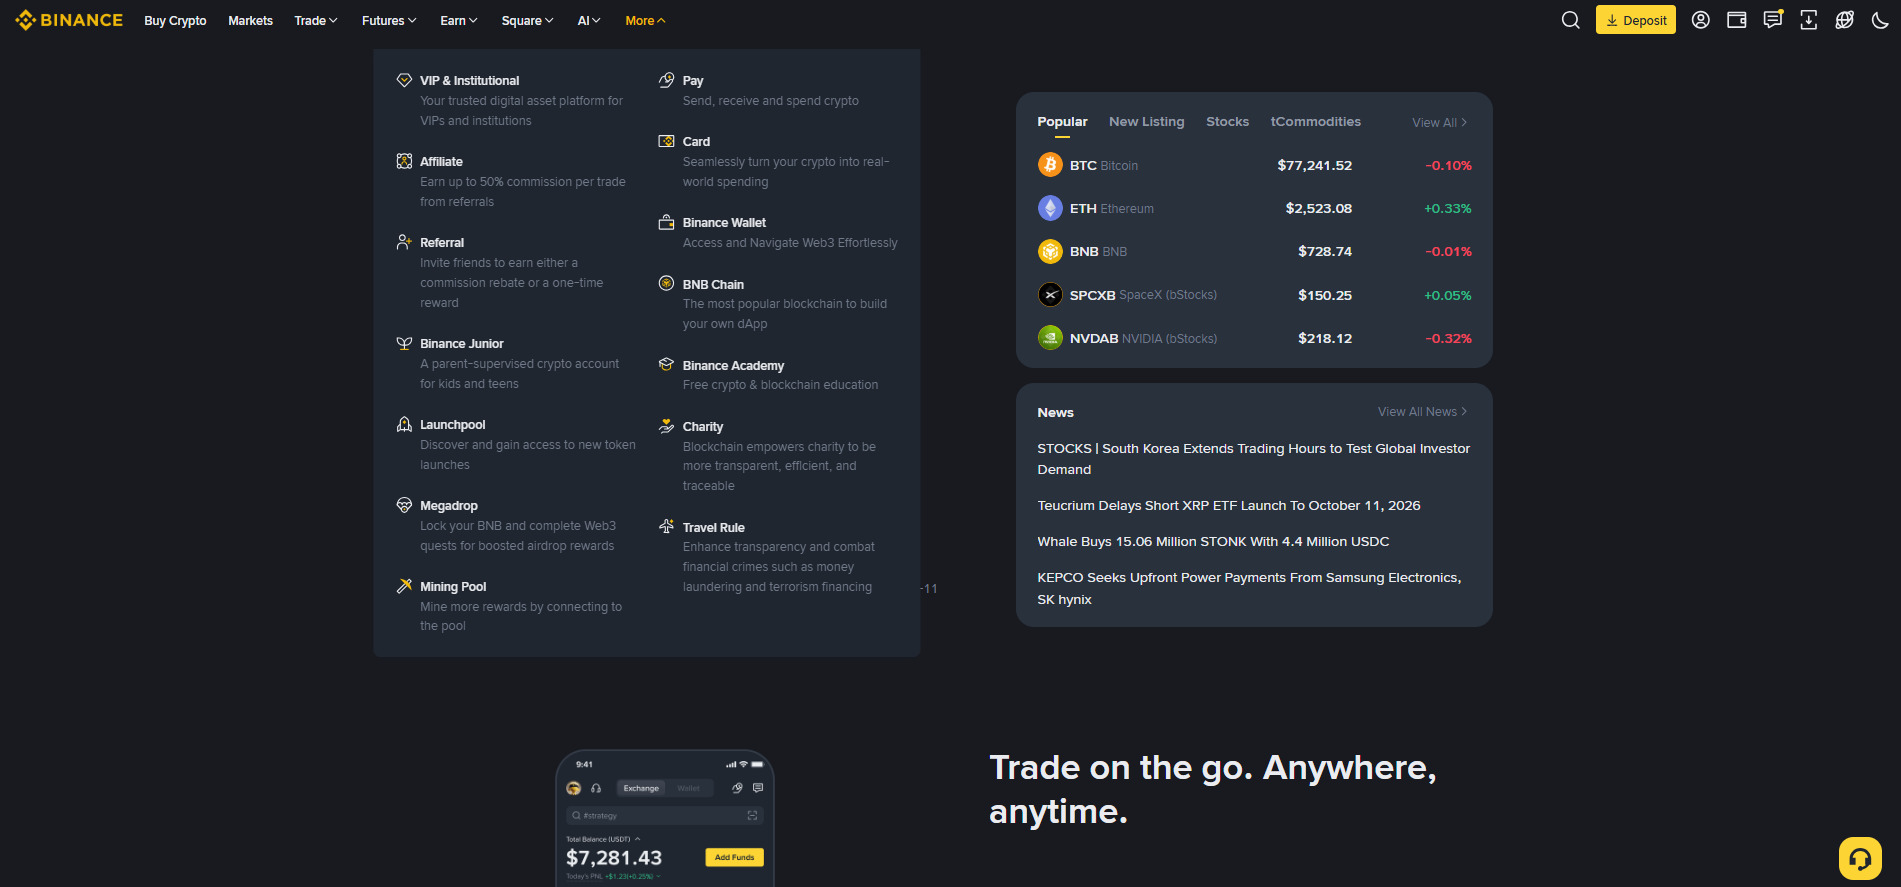Image resolution: width=1901 pixels, height=887 pixels.
Task: Click the NVDAB change -0.32%
Action: coord(1448,338)
